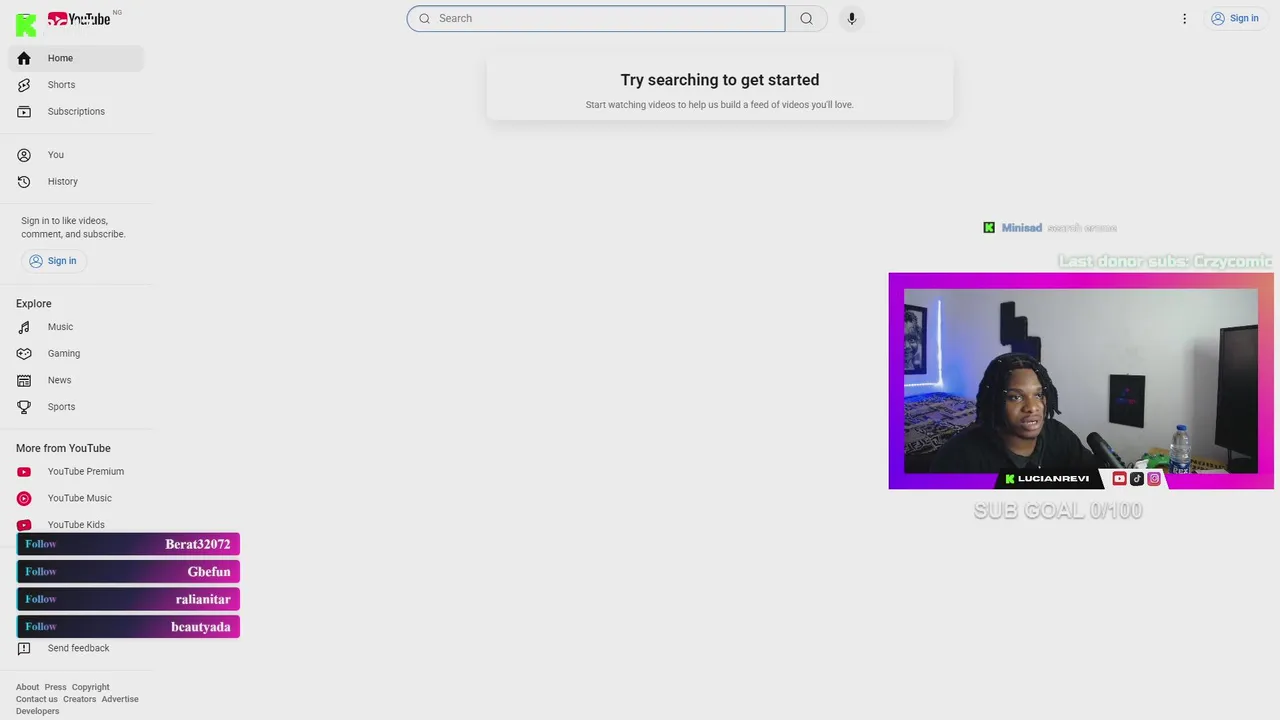Image resolution: width=1280 pixels, height=720 pixels.
Task: Browse Gaming under Explore
Action: pyautogui.click(x=76, y=353)
